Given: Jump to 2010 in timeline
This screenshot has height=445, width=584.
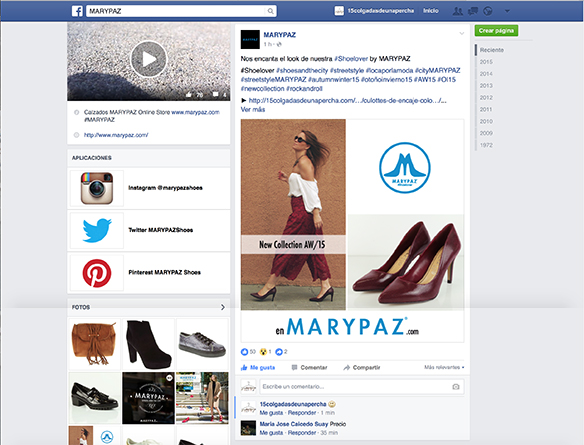Looking at the screenshot, I should pos(486,121).
